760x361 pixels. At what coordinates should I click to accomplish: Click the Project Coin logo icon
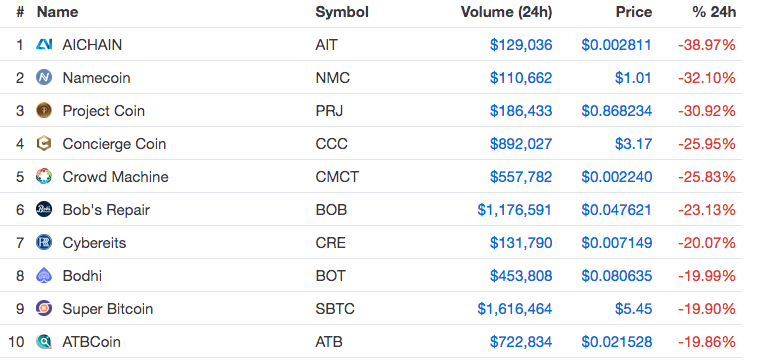point(44,110)
